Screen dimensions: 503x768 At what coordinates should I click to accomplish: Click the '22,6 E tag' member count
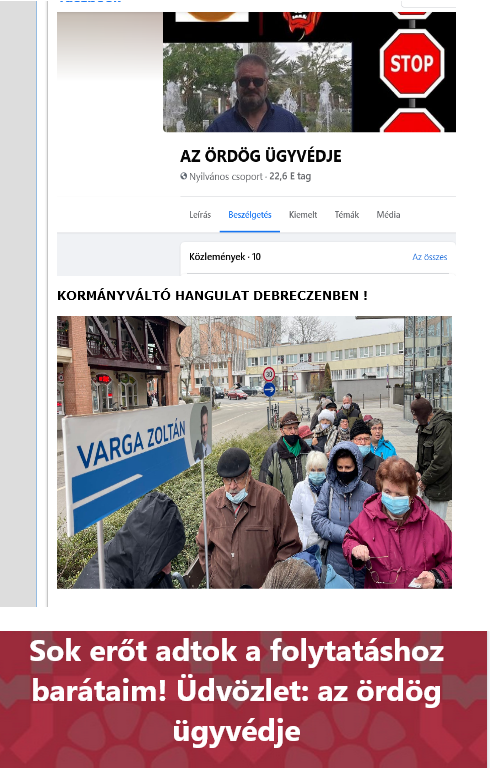click(x=290, y=176)
